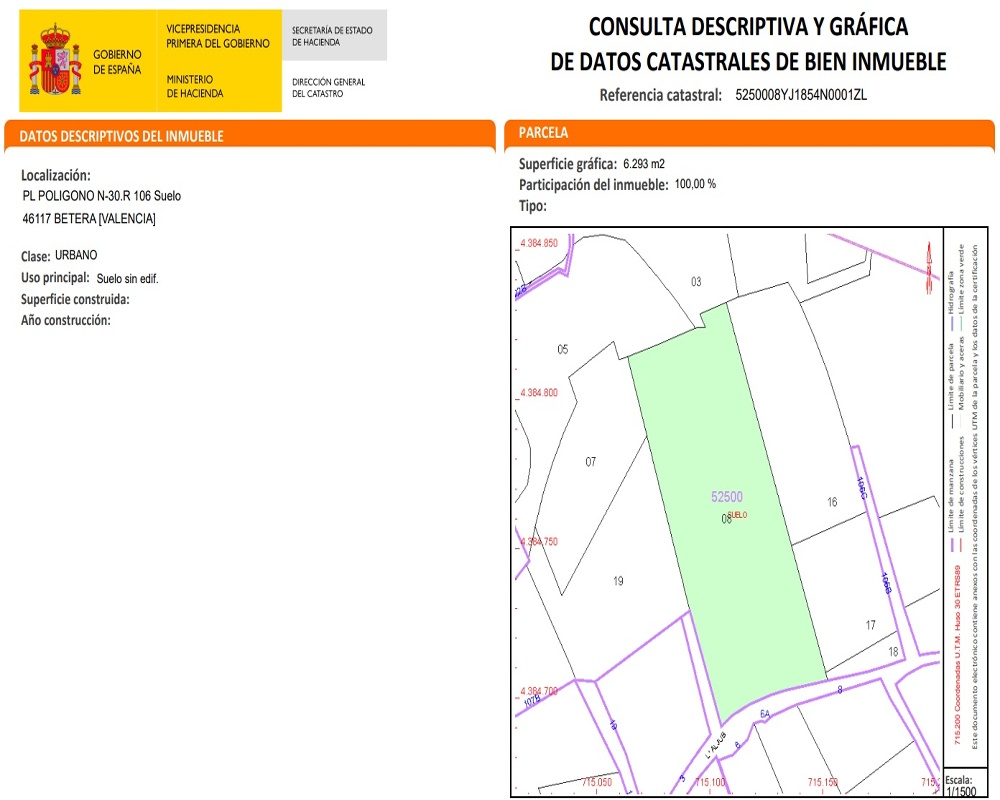Click the 4.384.800 coordinate label

point(539,393)
